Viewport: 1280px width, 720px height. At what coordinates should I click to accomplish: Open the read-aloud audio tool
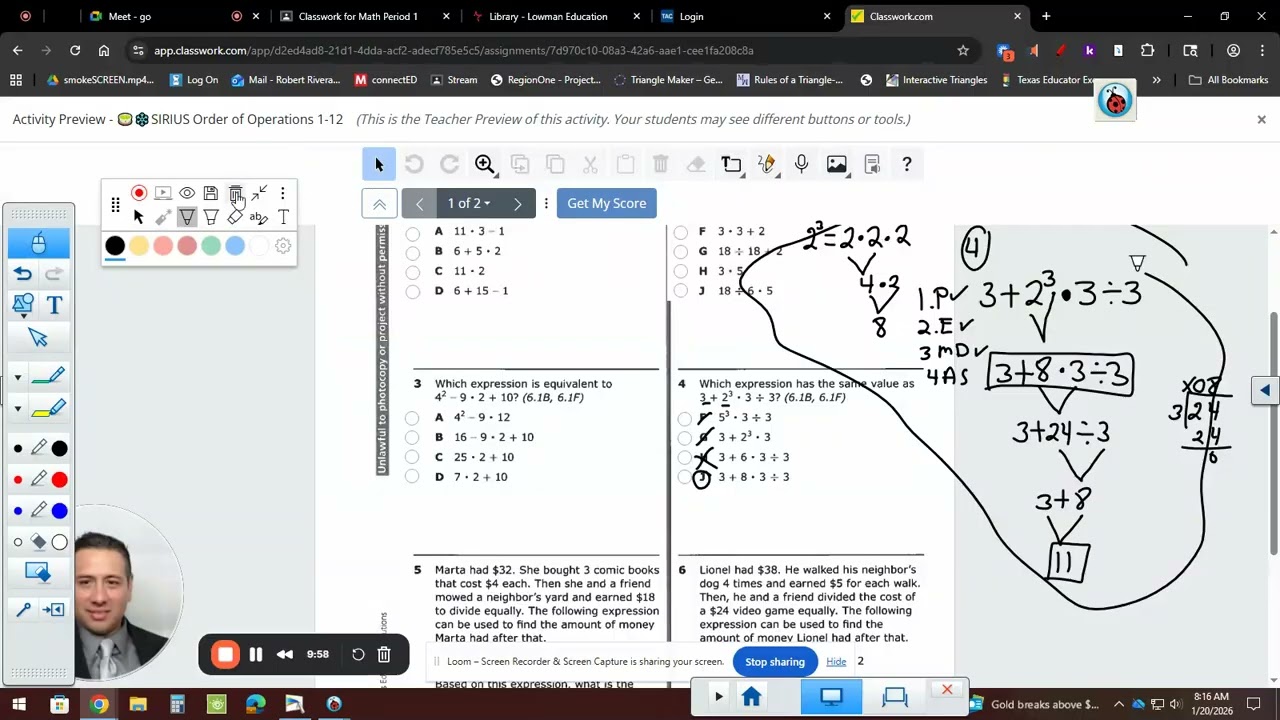click(x=872, y=164)
